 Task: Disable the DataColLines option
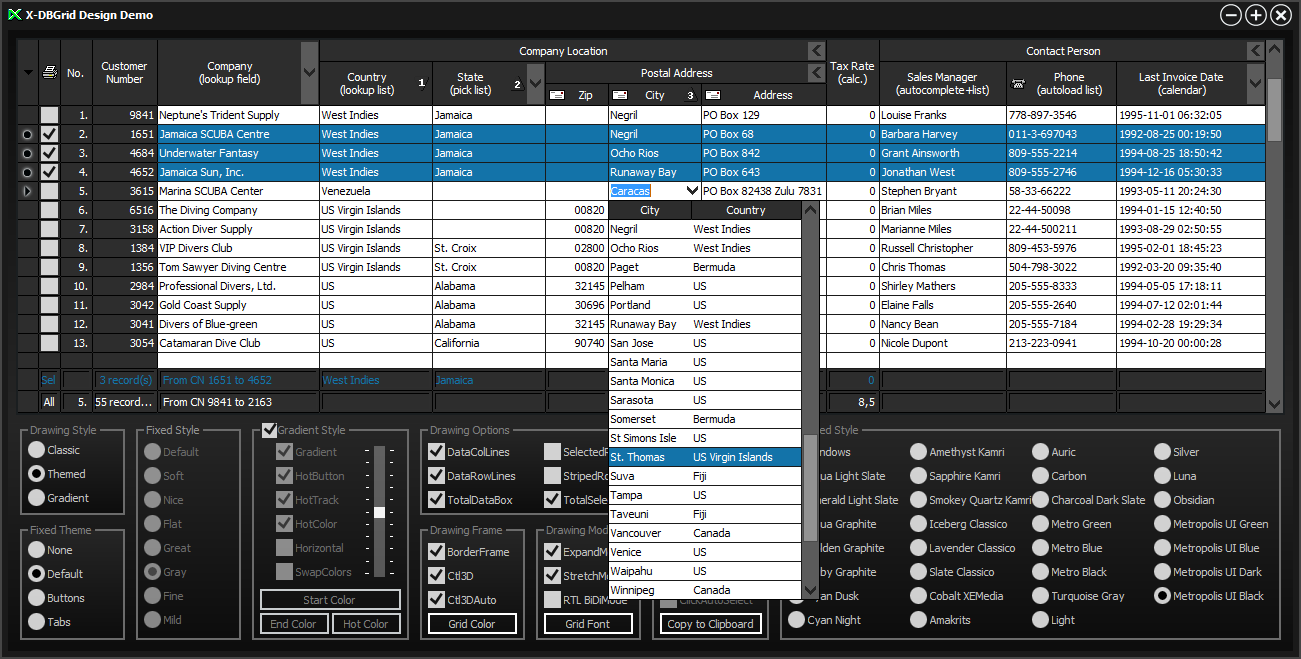coord(436,452)
